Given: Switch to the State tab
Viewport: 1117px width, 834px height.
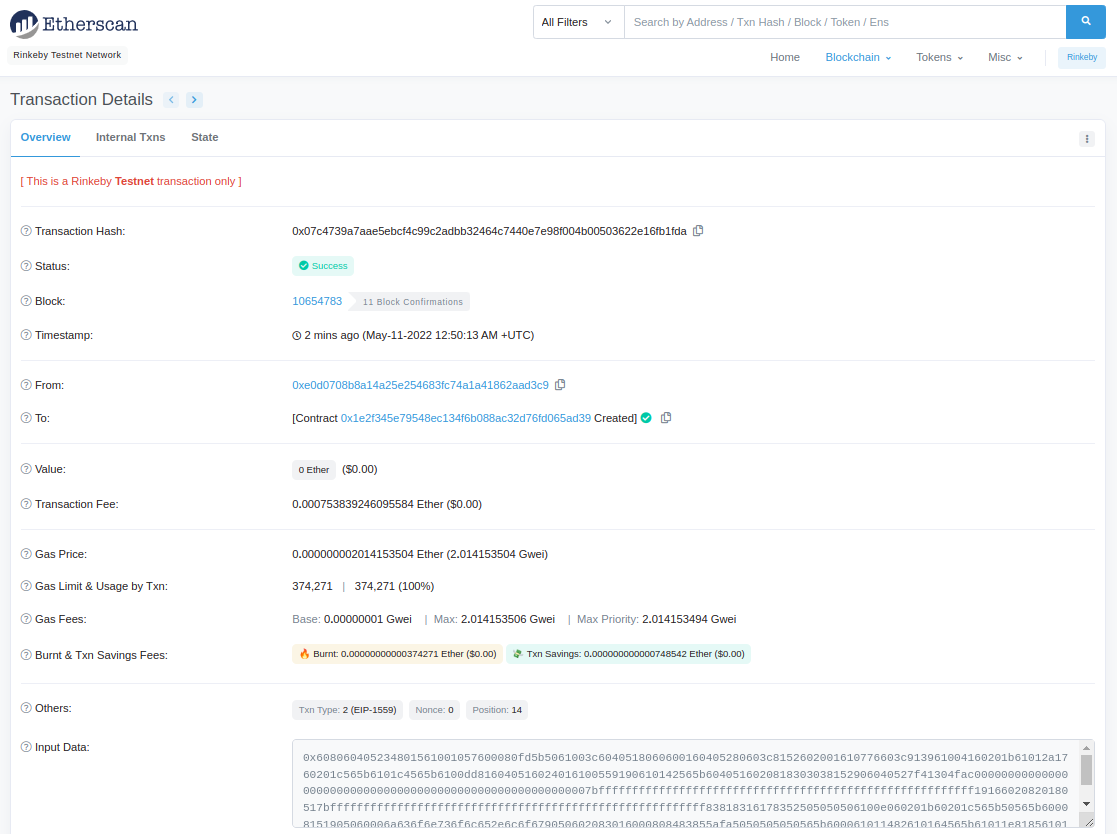Looking at the screenshot, I should click(x=204, y=137).
